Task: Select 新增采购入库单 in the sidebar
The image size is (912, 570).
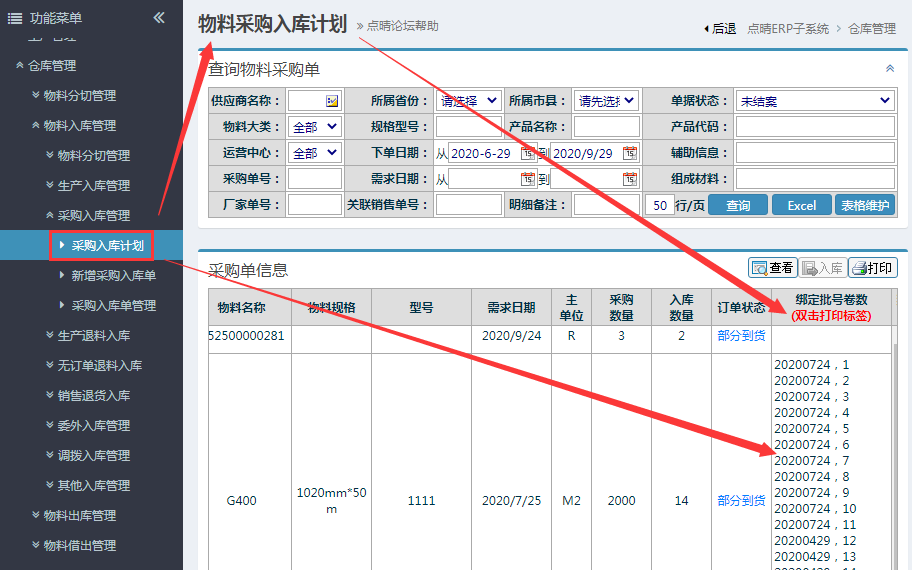Action: point(113,275)
